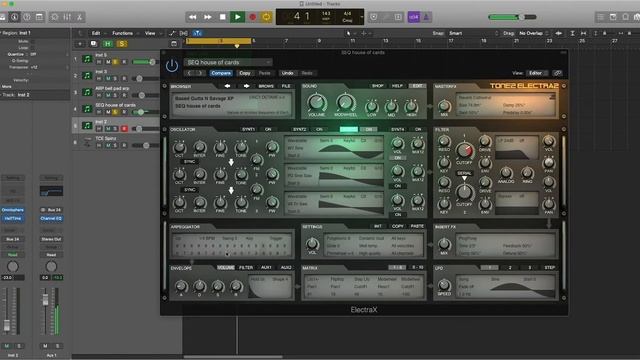Toggle the purple Count-in button
The image size is (640, 360).
point(413,17)
